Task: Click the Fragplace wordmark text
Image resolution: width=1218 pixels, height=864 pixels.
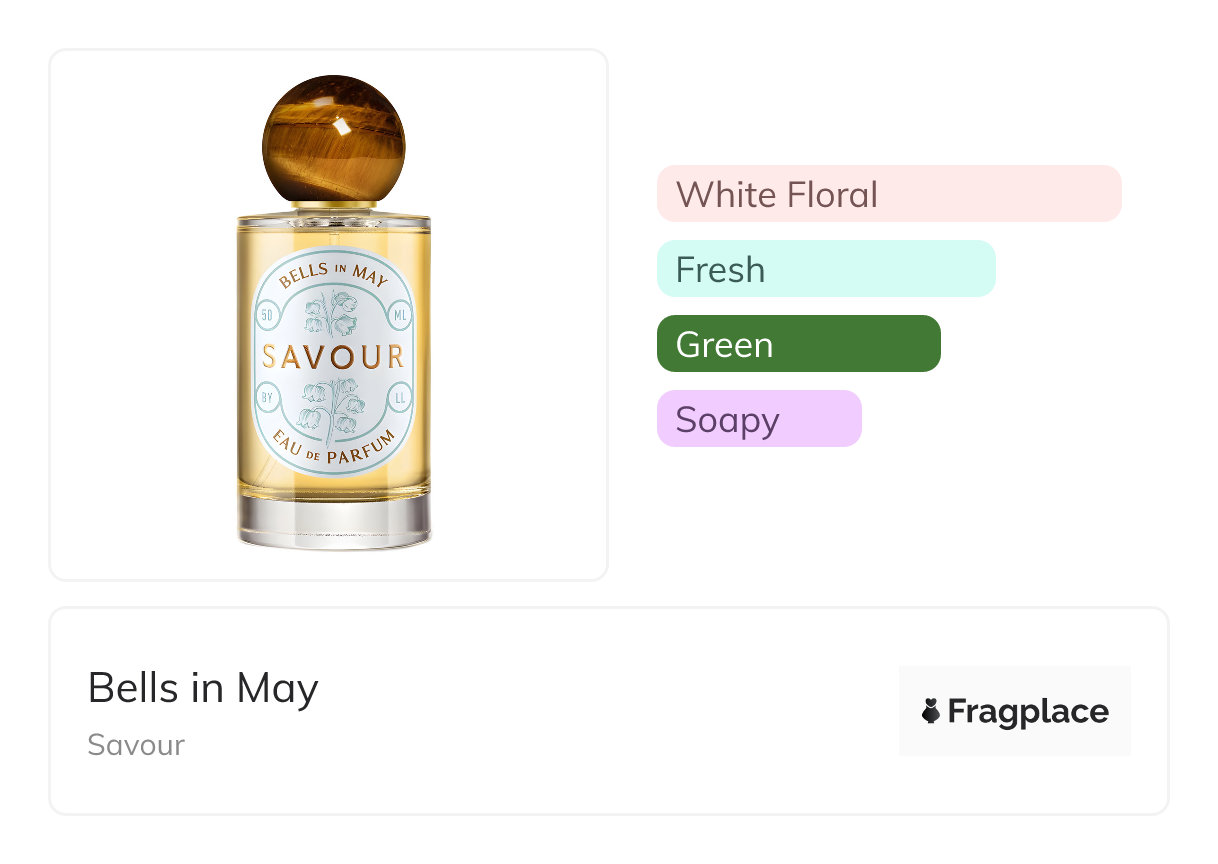Action: pos(1027,711)
